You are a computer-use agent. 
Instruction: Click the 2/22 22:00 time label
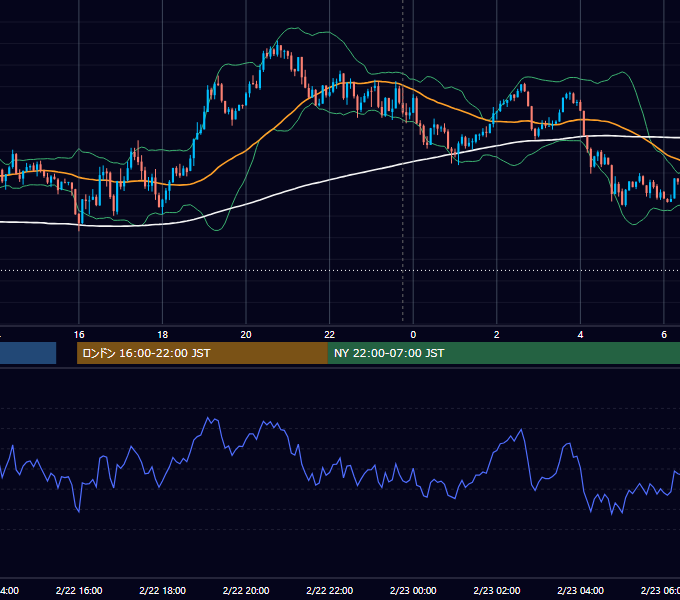330,590
